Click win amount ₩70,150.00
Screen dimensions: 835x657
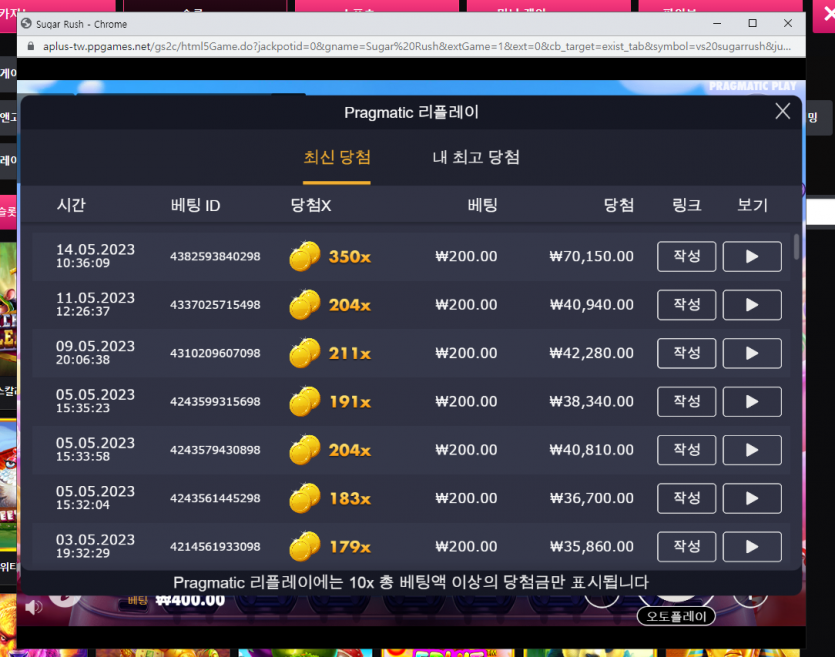[591, 257]
